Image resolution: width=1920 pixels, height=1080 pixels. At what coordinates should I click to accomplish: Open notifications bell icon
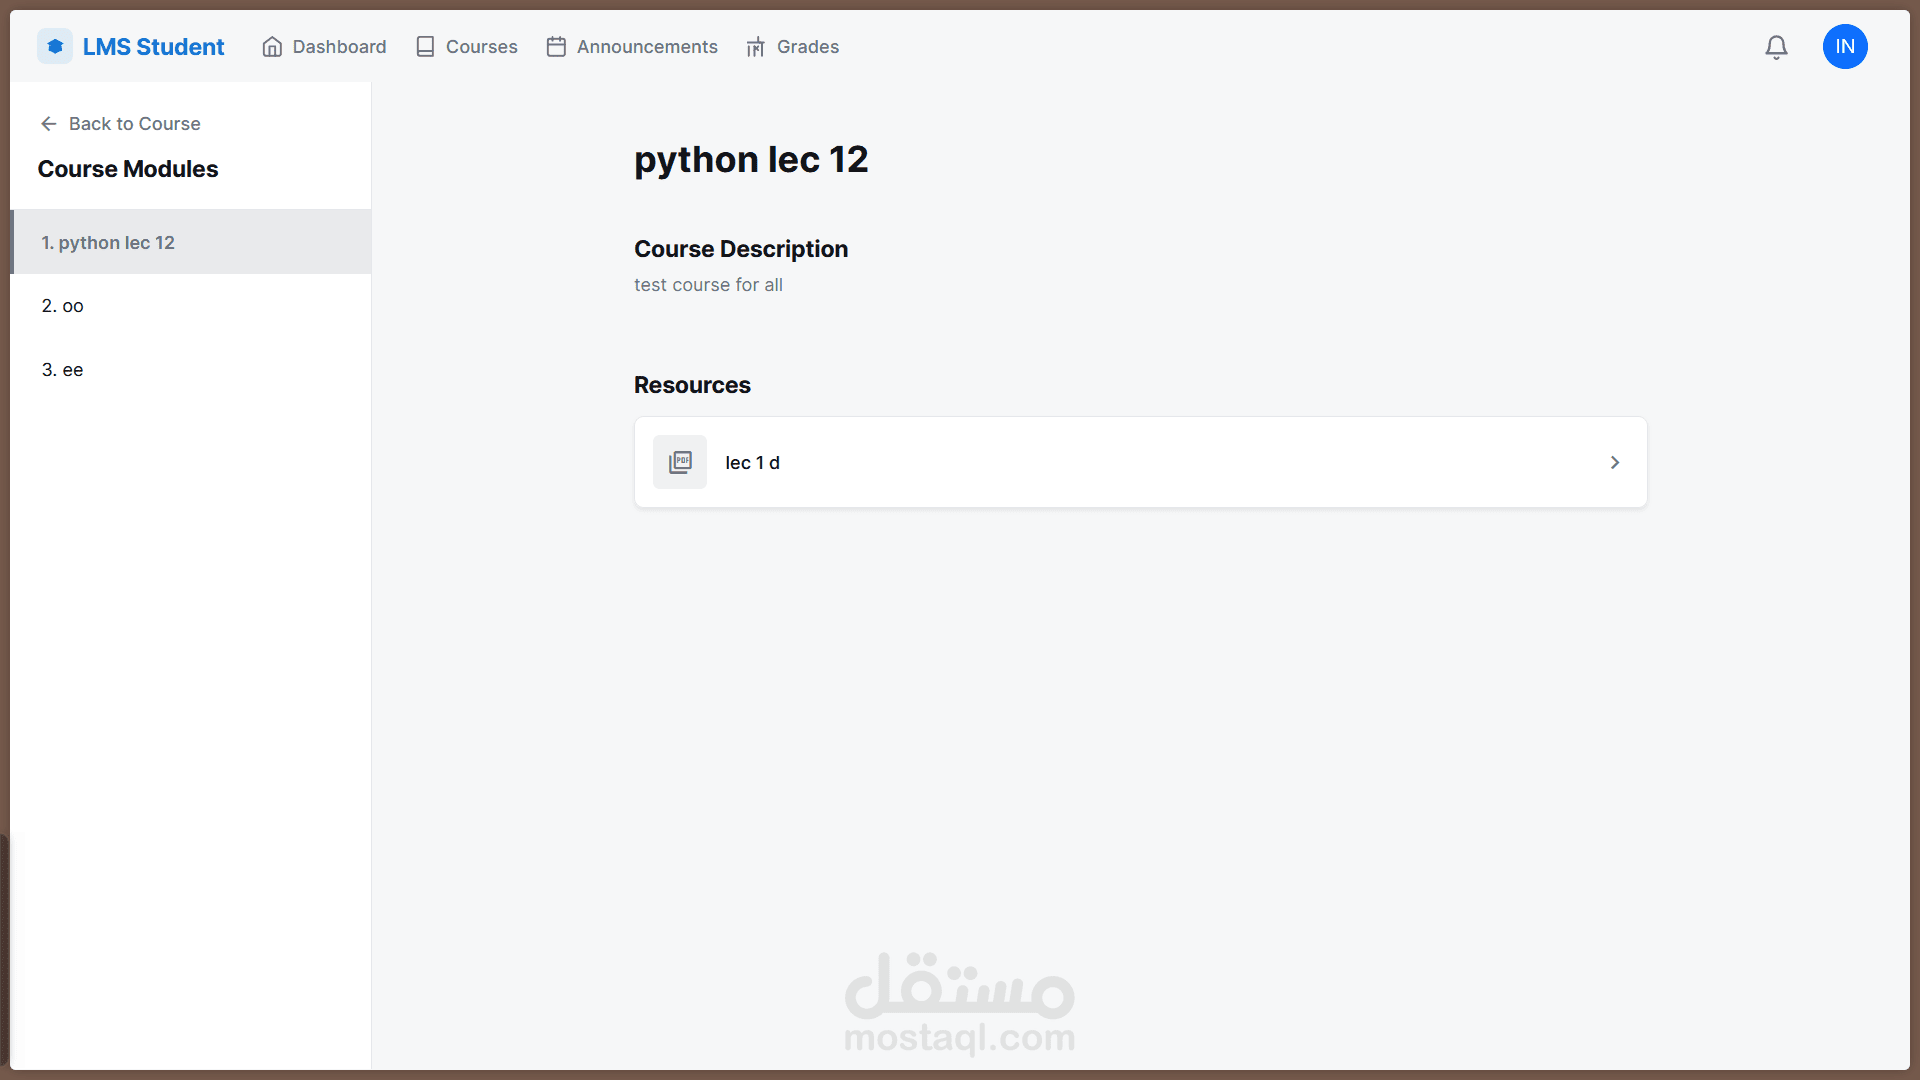(x=1776, y=47)
